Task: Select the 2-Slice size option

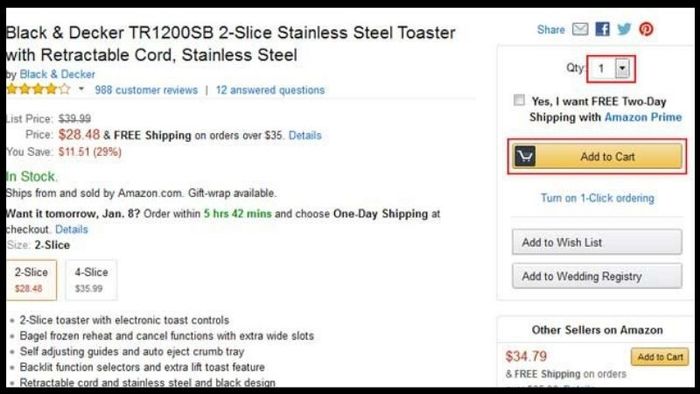Action: pos(31,280)
